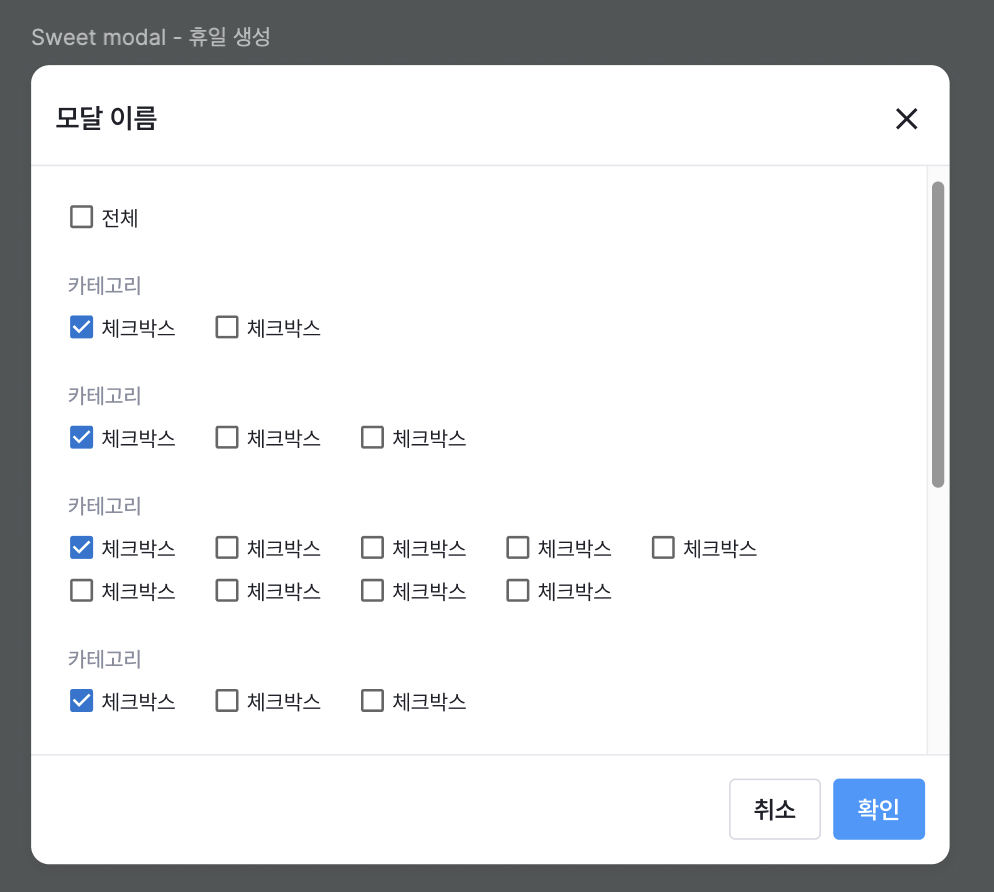Click the 확인 confirm button
Screen dimensions: 994x892
pos(878,809)
